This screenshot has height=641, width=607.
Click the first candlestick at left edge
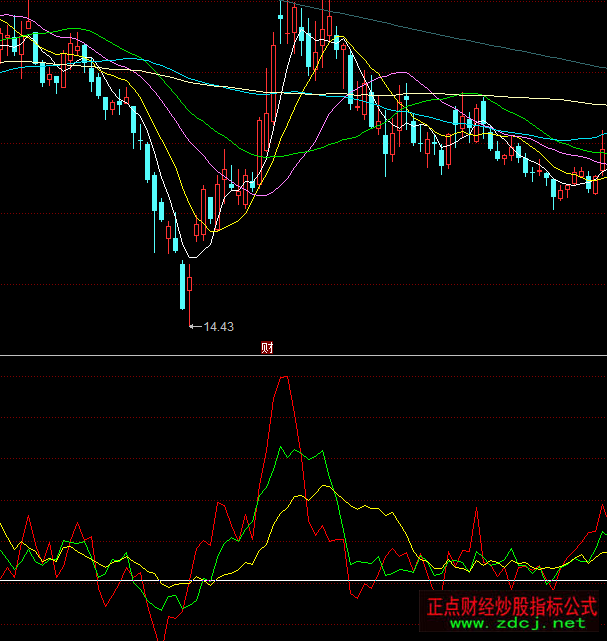(3, 43)
